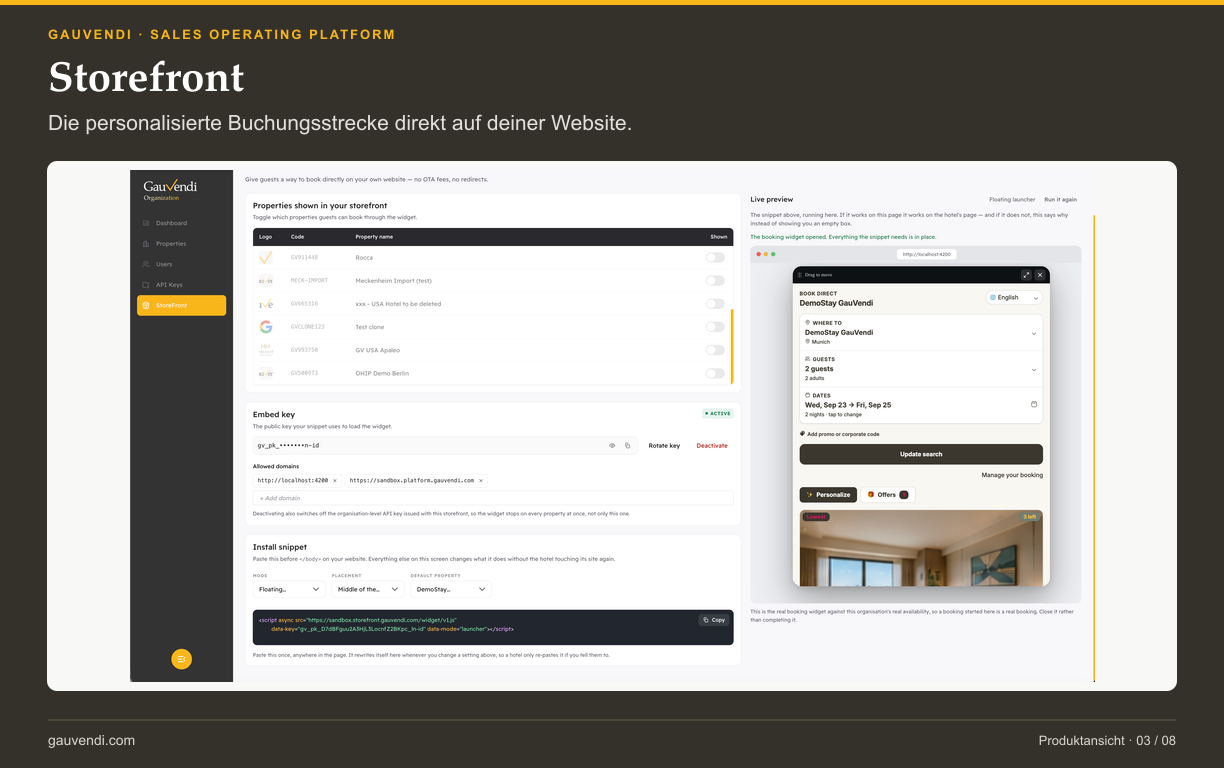This screenshot has height=768, width=1224.
Task: Click the ACTIVE status badge
Action: [717, 413]
